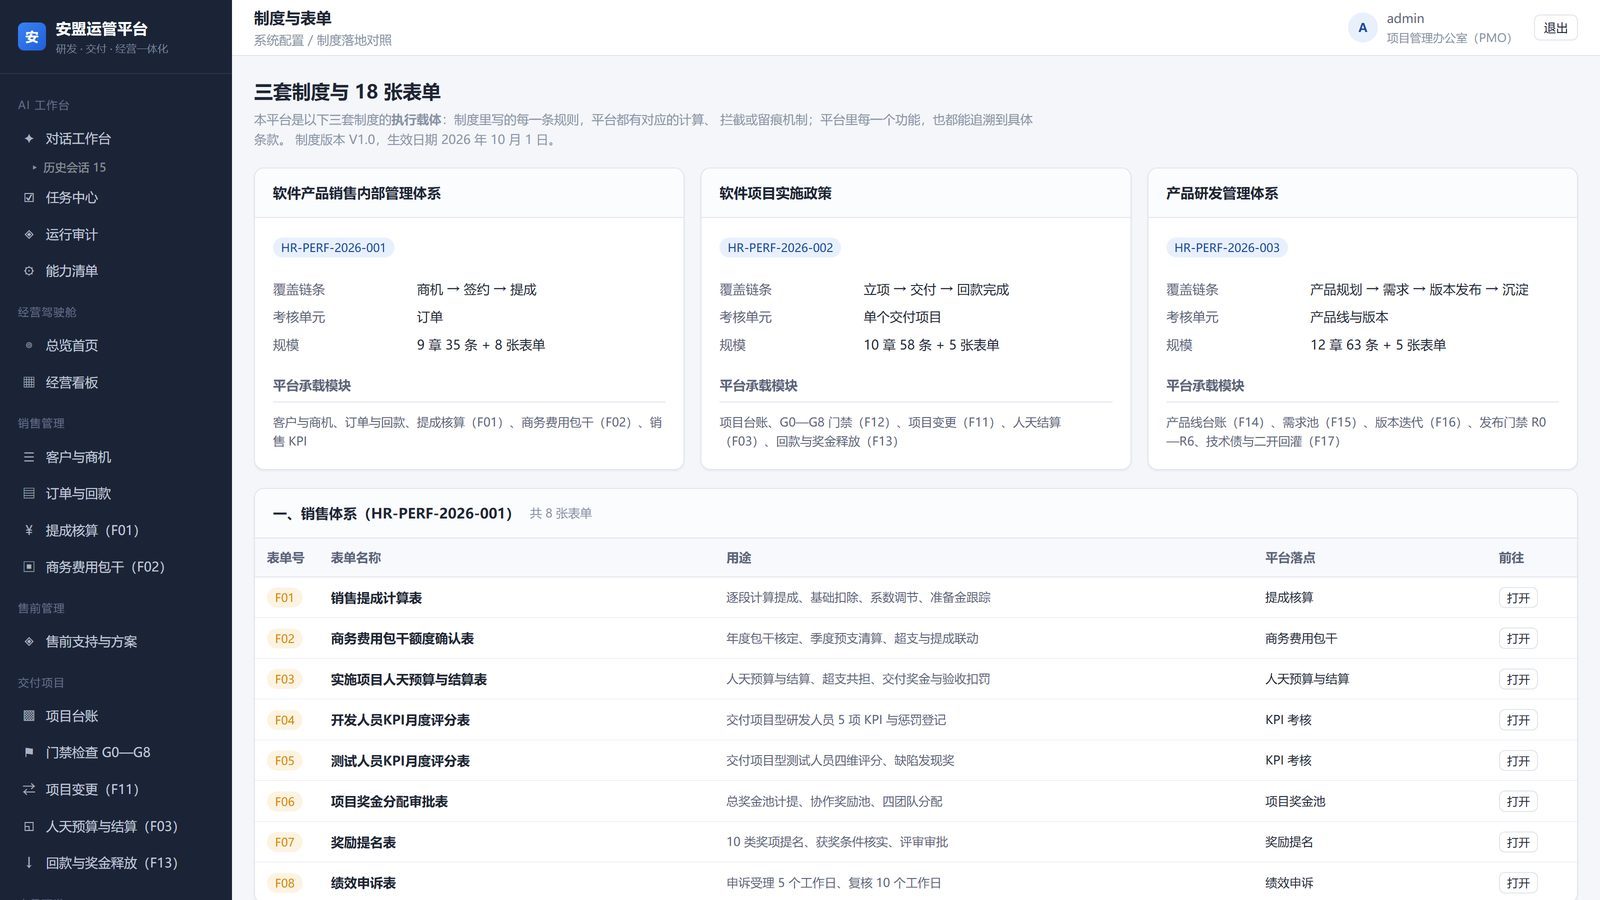The image size is (1600, 900).
Task: Click the HR-PERF-2026-003 policy tag
Action: 1226,248
